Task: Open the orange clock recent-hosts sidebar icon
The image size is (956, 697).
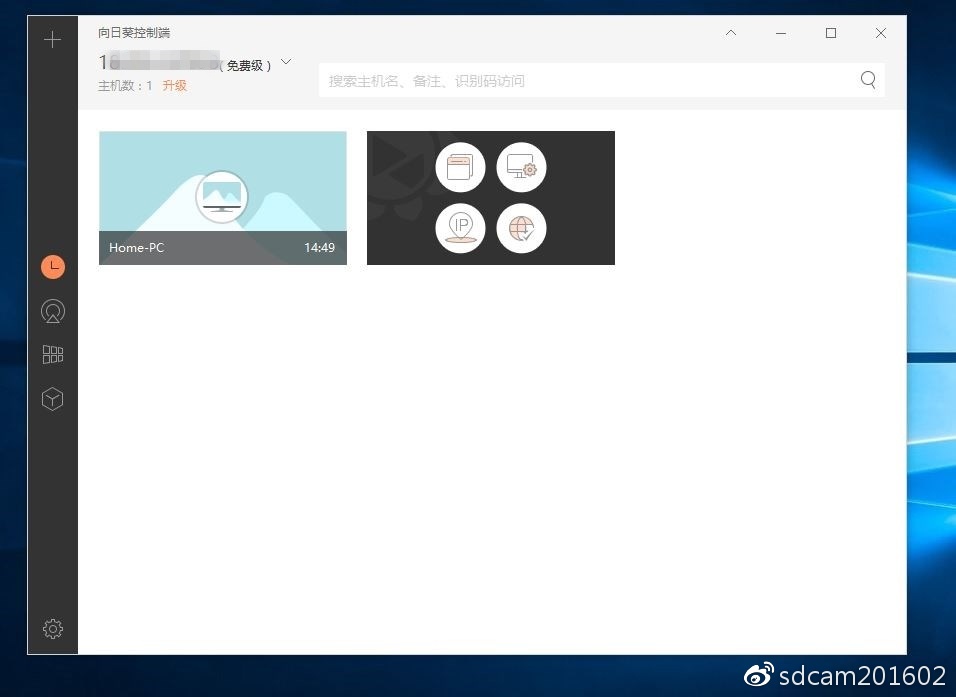Action: (53, 266)
